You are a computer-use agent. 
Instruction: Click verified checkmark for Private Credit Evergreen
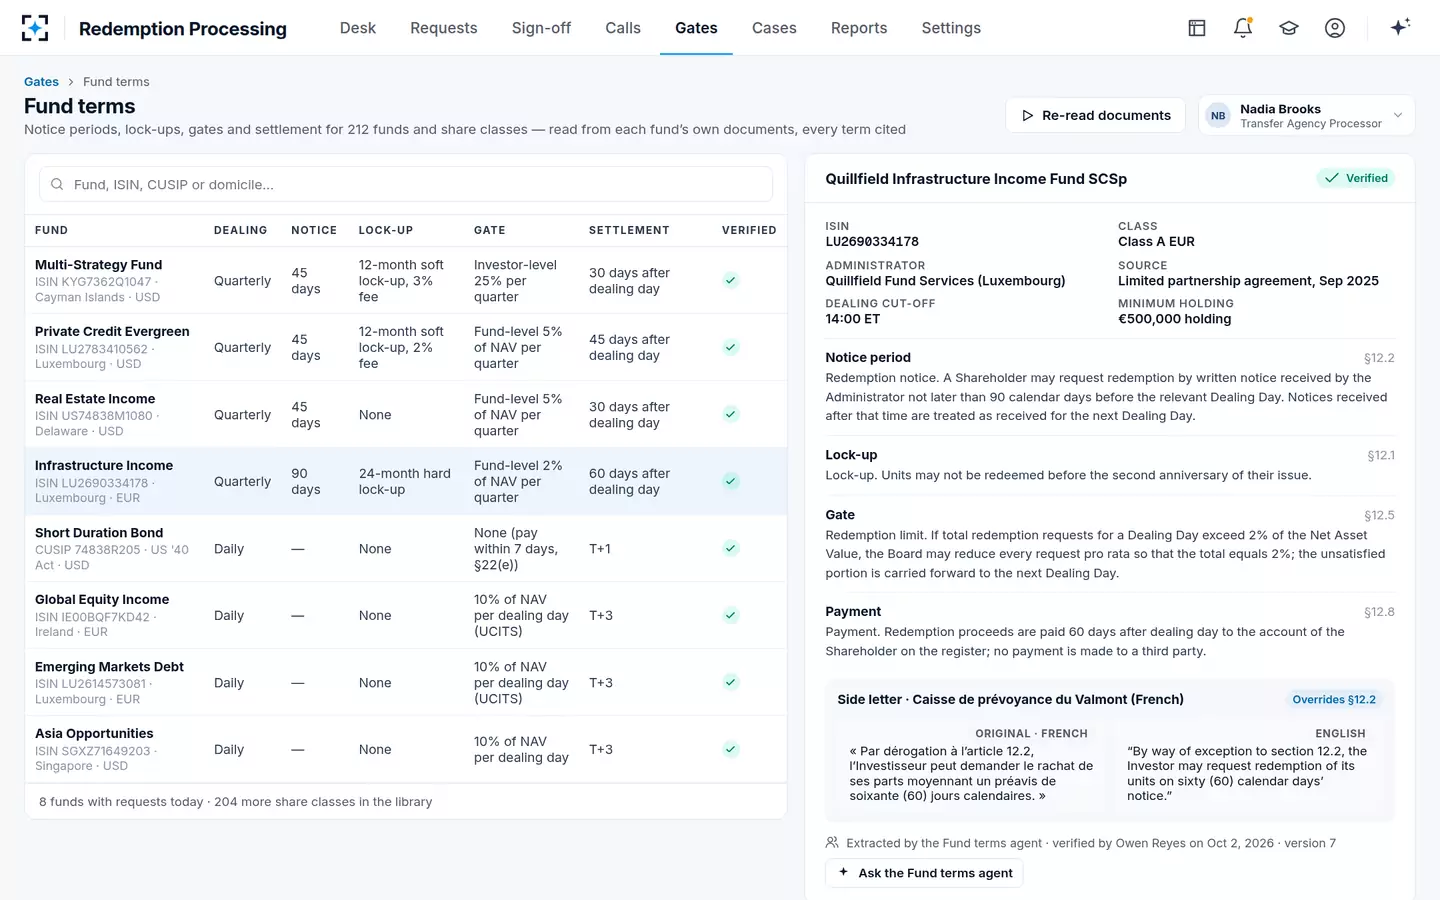(x=731, y=347)
